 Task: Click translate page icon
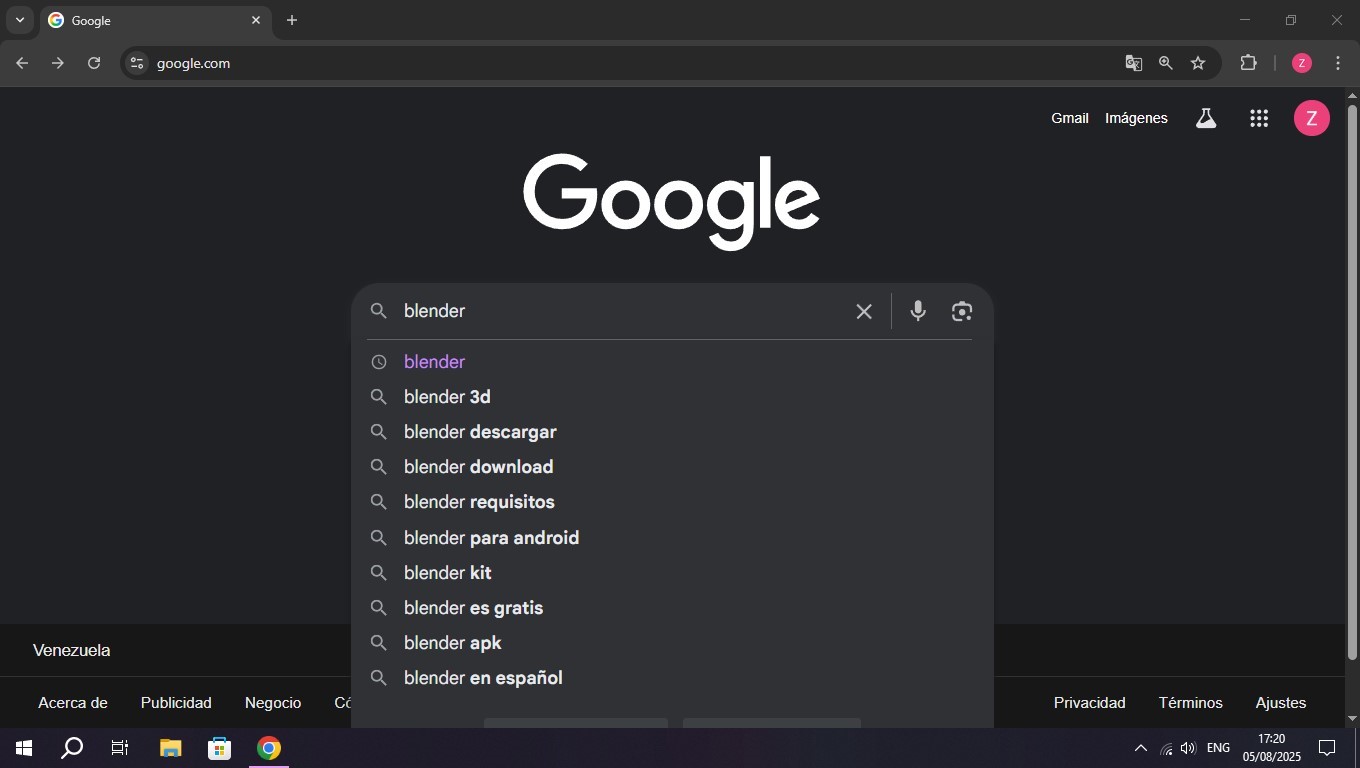(1133, 63)
